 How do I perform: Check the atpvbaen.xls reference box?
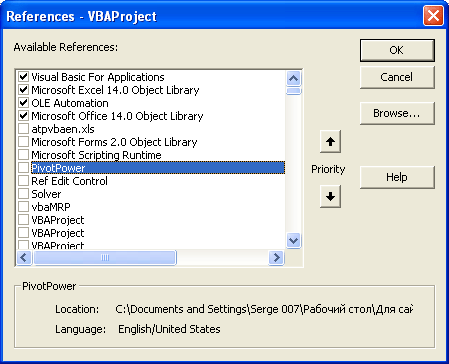point(23,129)
